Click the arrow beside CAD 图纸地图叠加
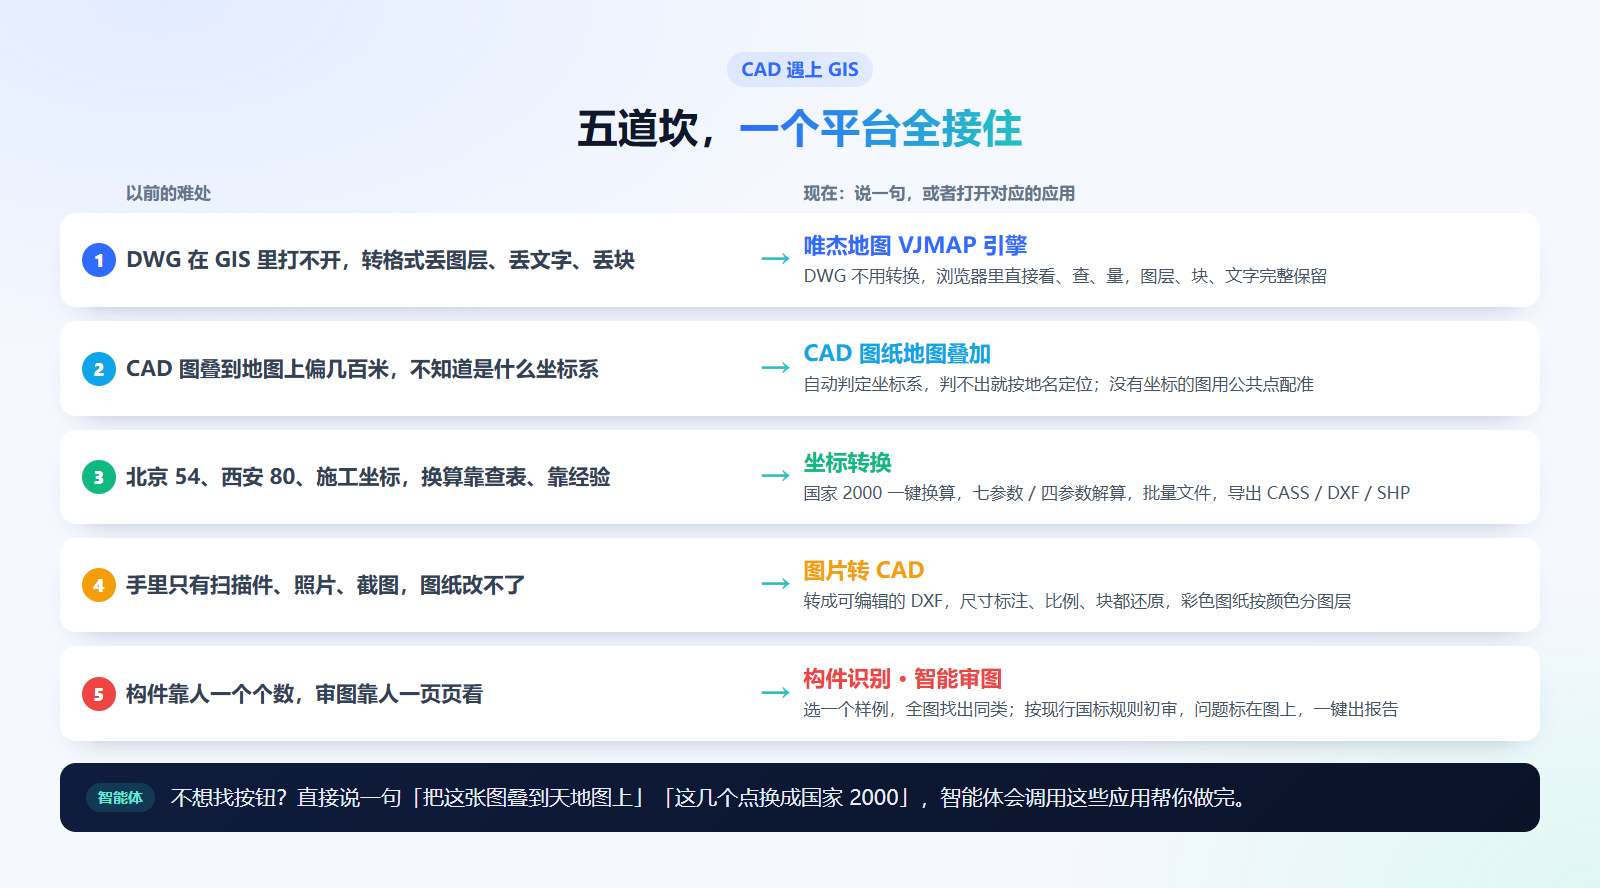This screenshot has width=1600, height=888. coord(775,368)
